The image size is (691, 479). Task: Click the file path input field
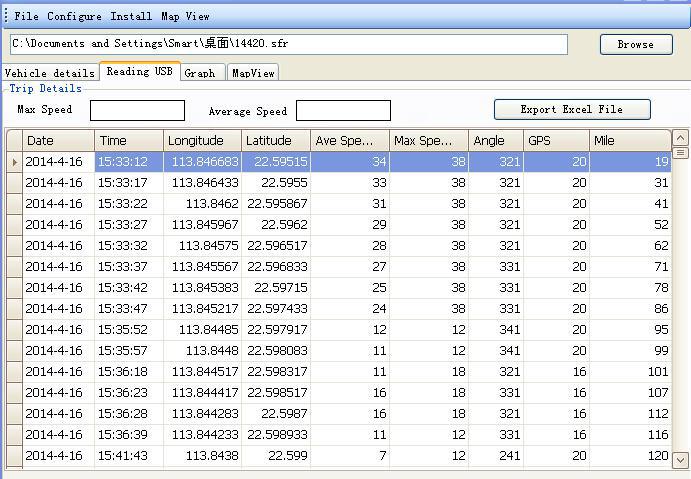tap(288, 44)
